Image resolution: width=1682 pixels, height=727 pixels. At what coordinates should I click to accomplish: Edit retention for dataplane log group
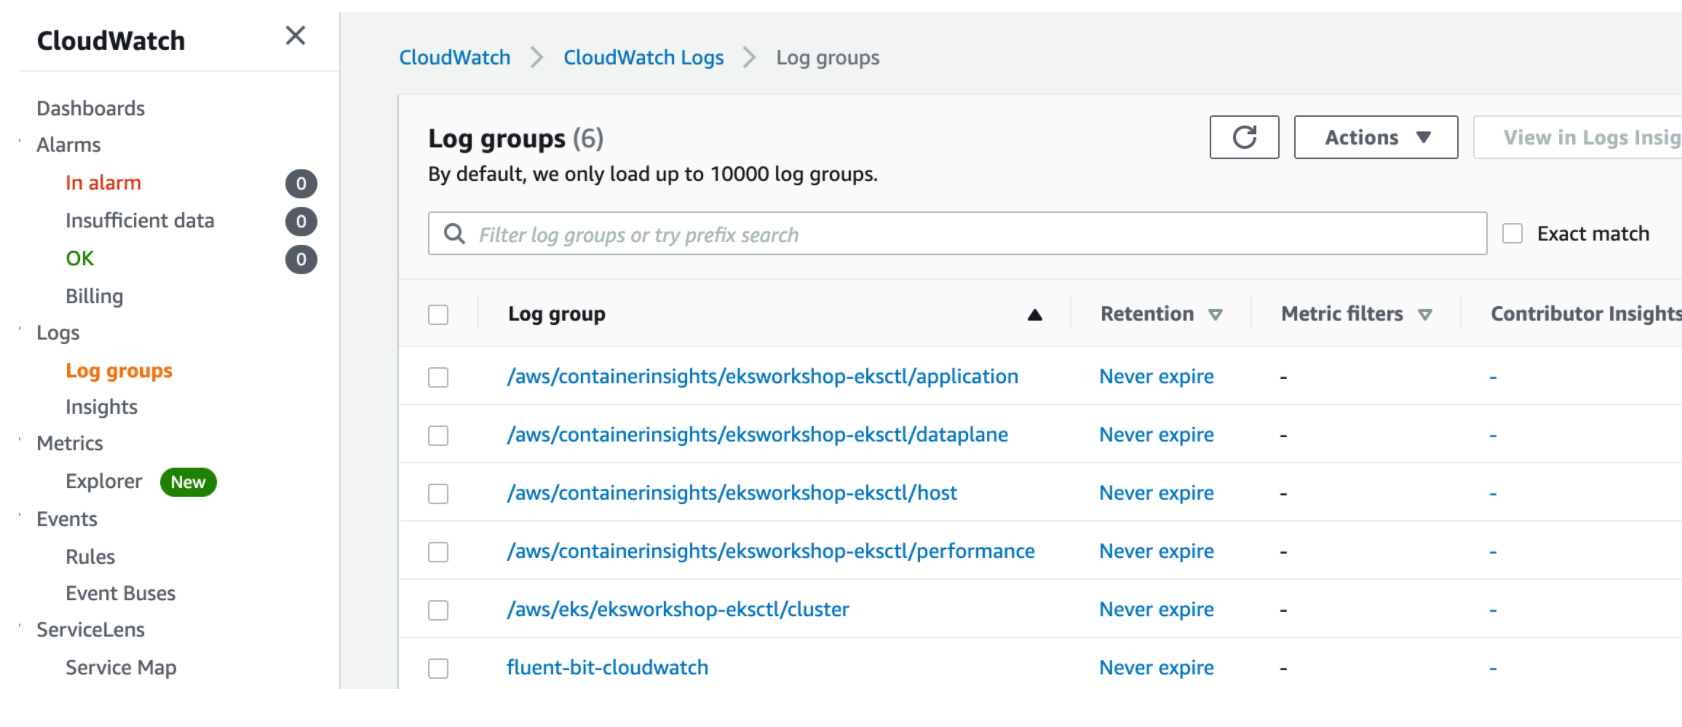[x=1157, y=435]
